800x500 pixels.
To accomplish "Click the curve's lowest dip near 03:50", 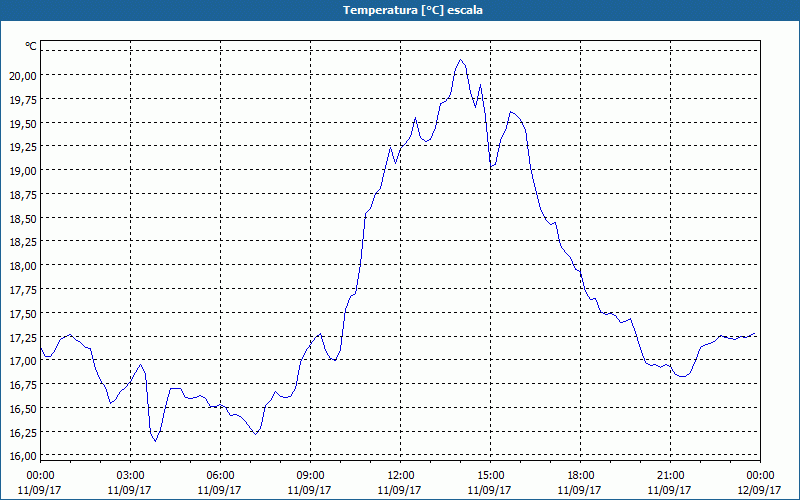I will [156, 440].
